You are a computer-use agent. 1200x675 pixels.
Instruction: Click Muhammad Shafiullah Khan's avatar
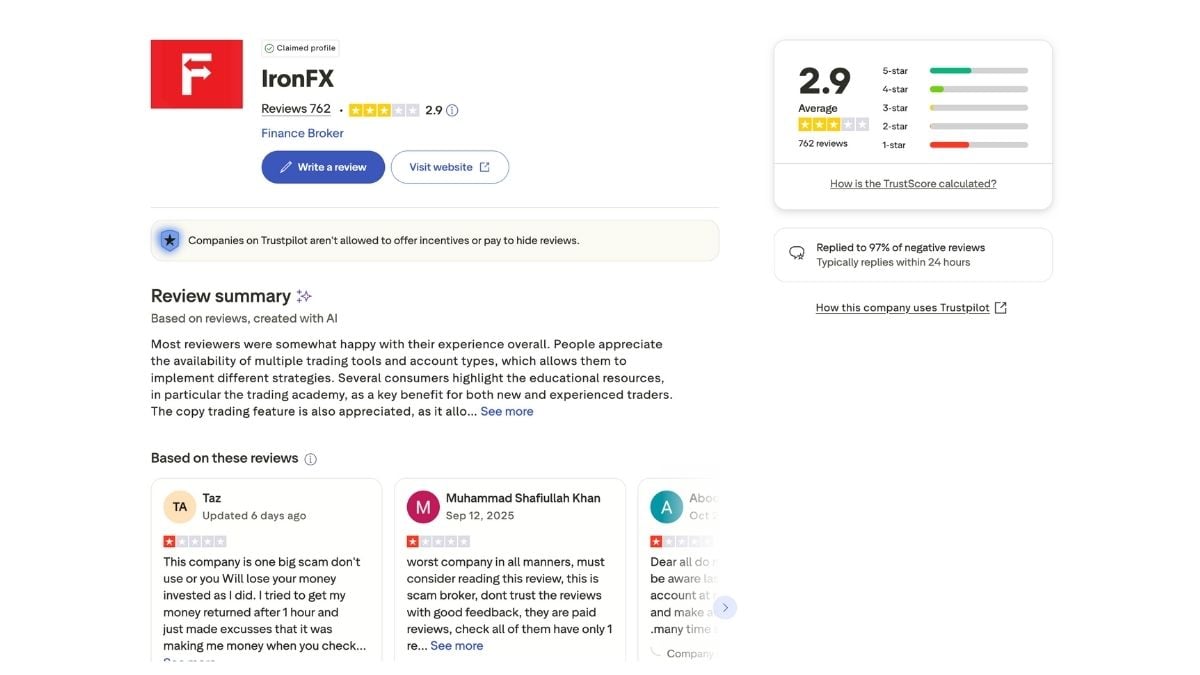(x=423, y=507)
